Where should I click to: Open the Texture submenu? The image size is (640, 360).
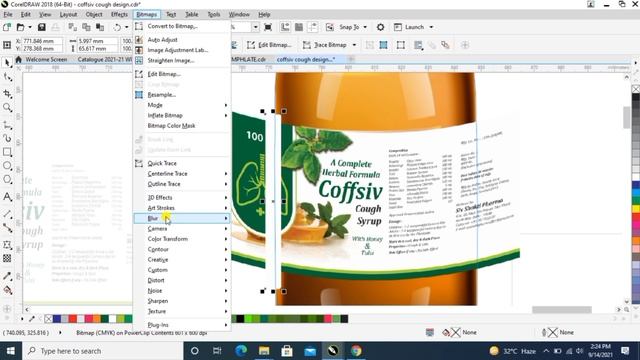[x=182, y=311]
